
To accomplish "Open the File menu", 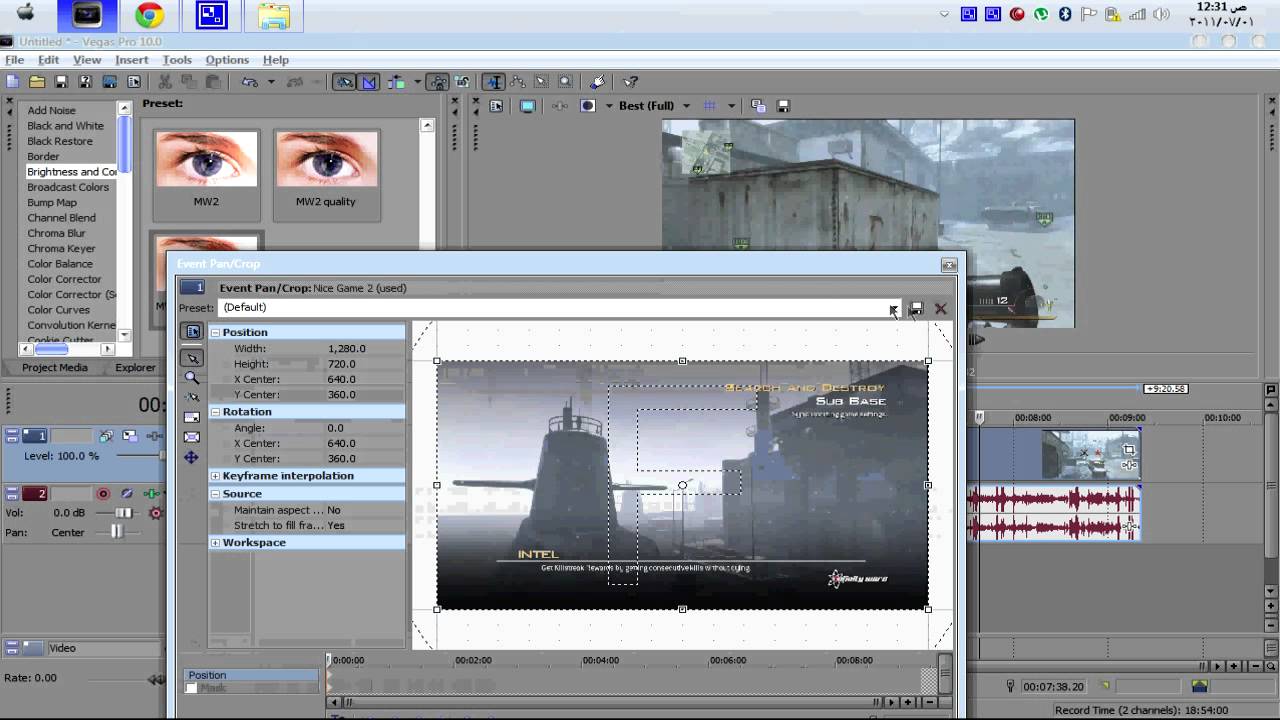I will click(x=14, y=60).
